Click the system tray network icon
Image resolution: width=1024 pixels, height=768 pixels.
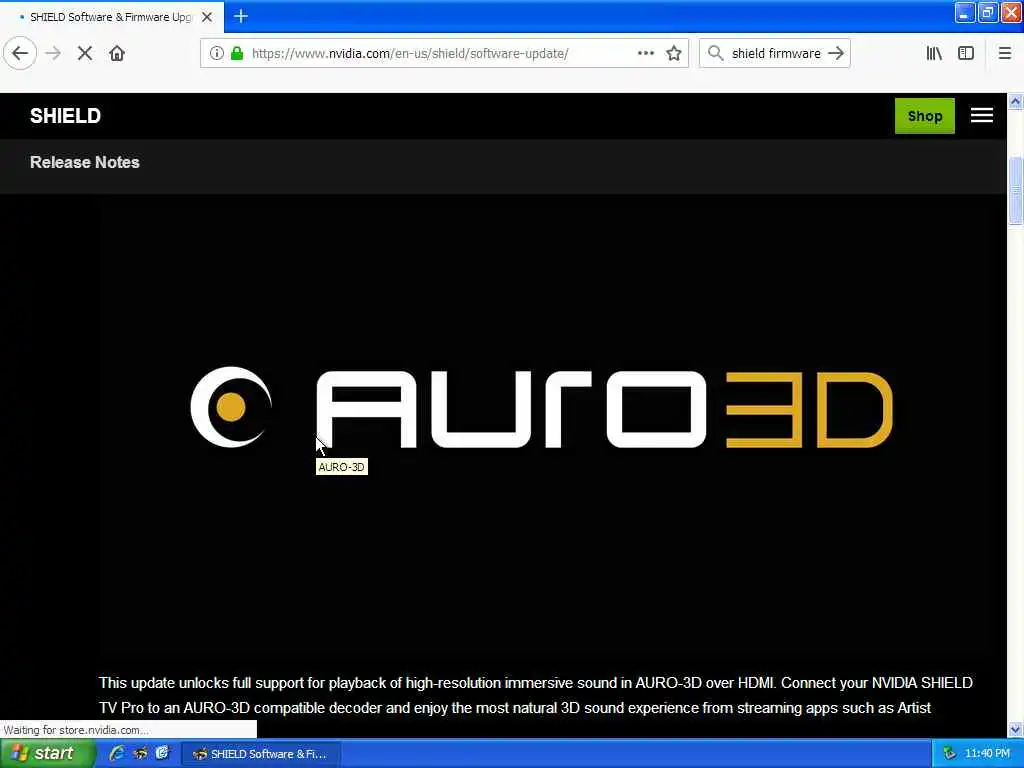(950, 754)
